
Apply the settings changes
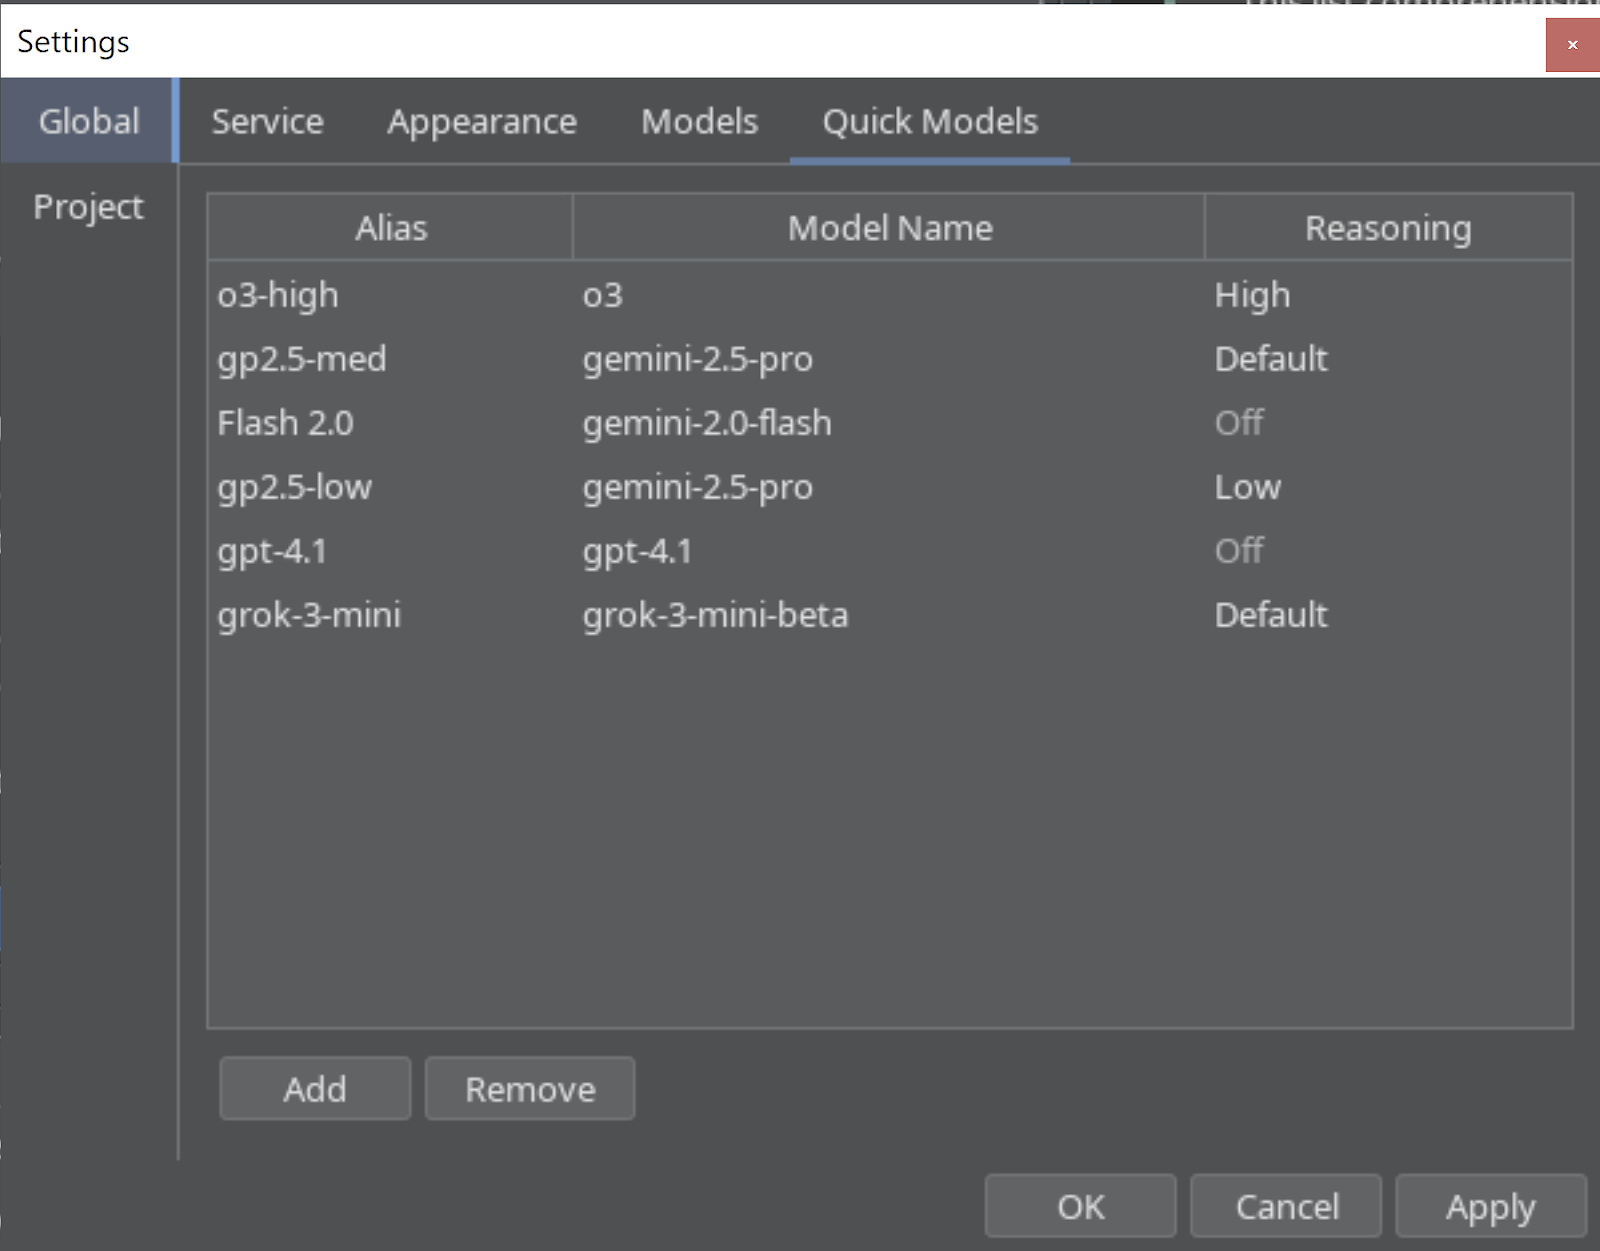pos(1491,1207)
